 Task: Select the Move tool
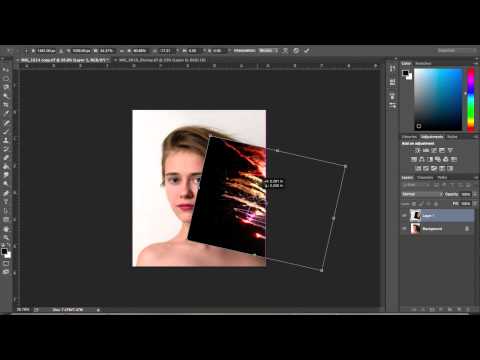click(x=6, y=70)
